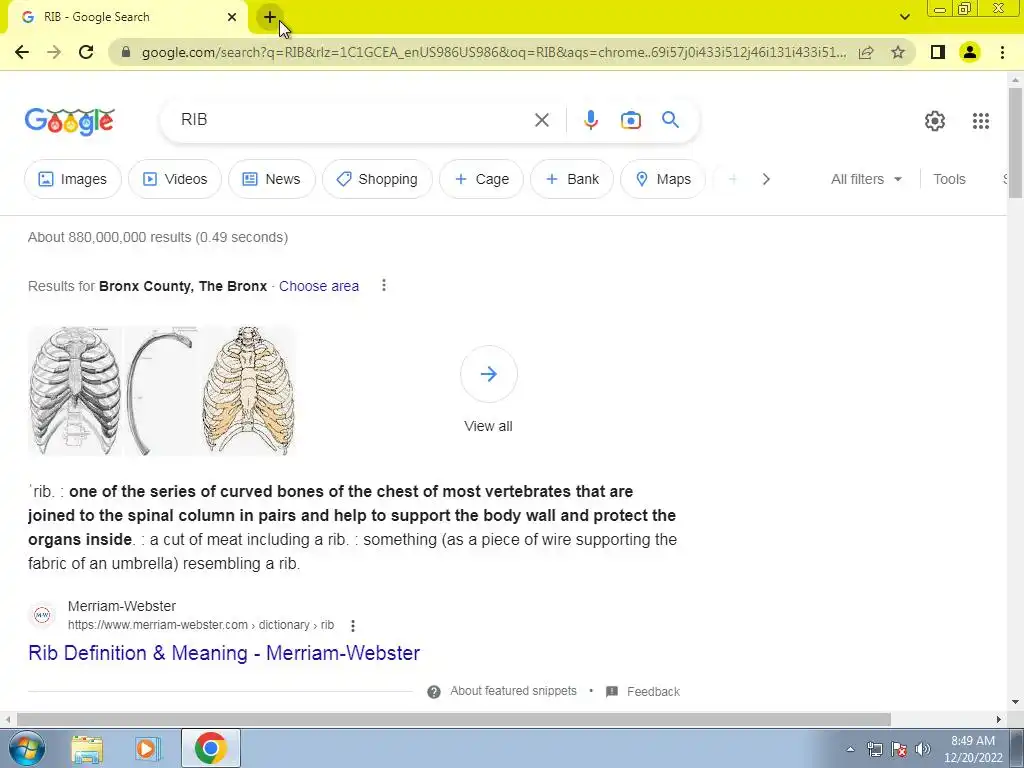Image resolution: width=1024 pixels, height=768 pixels.
Task: Show more filter chips arrow
Action: (766, 179)
